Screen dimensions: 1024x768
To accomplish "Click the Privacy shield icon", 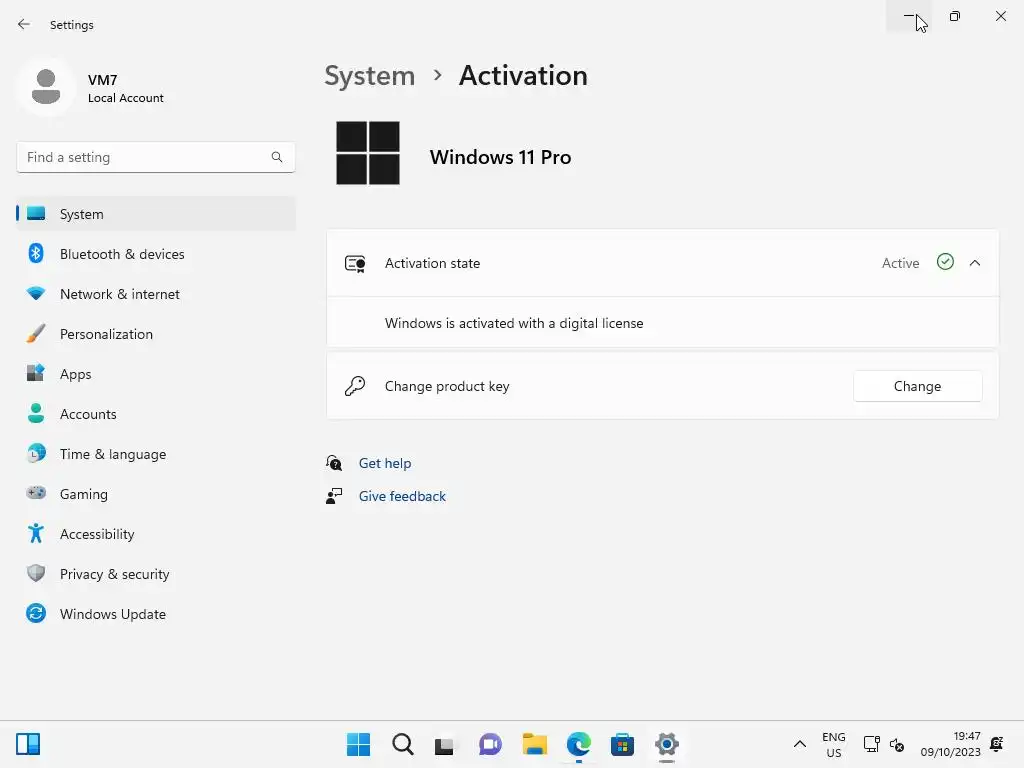I will coord(36,573).
